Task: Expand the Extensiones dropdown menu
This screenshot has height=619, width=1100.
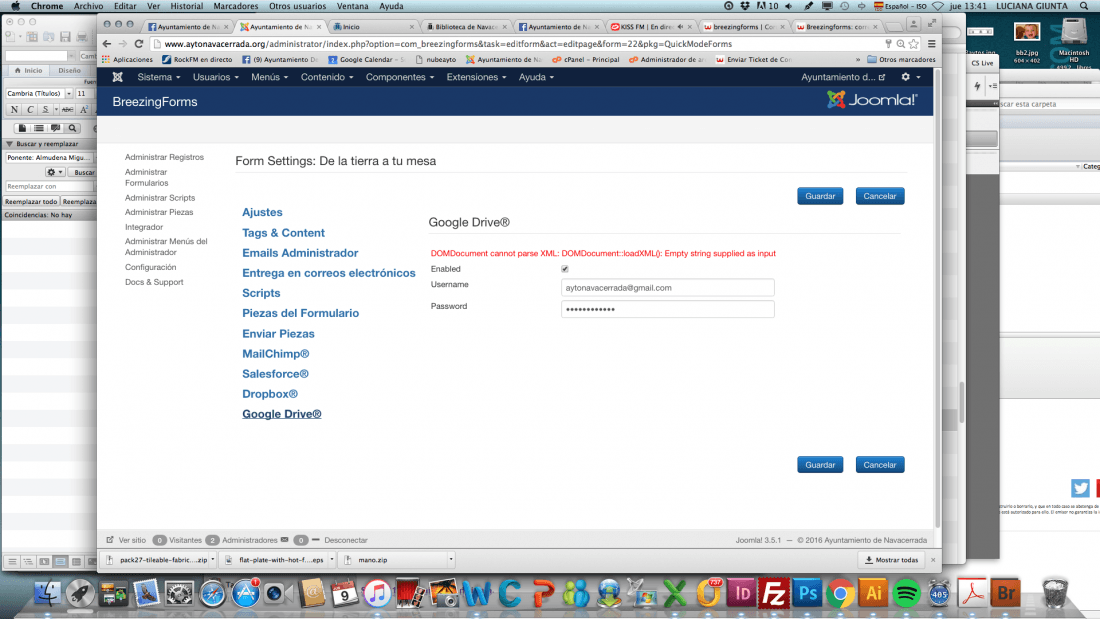Action: coord(476,77)
